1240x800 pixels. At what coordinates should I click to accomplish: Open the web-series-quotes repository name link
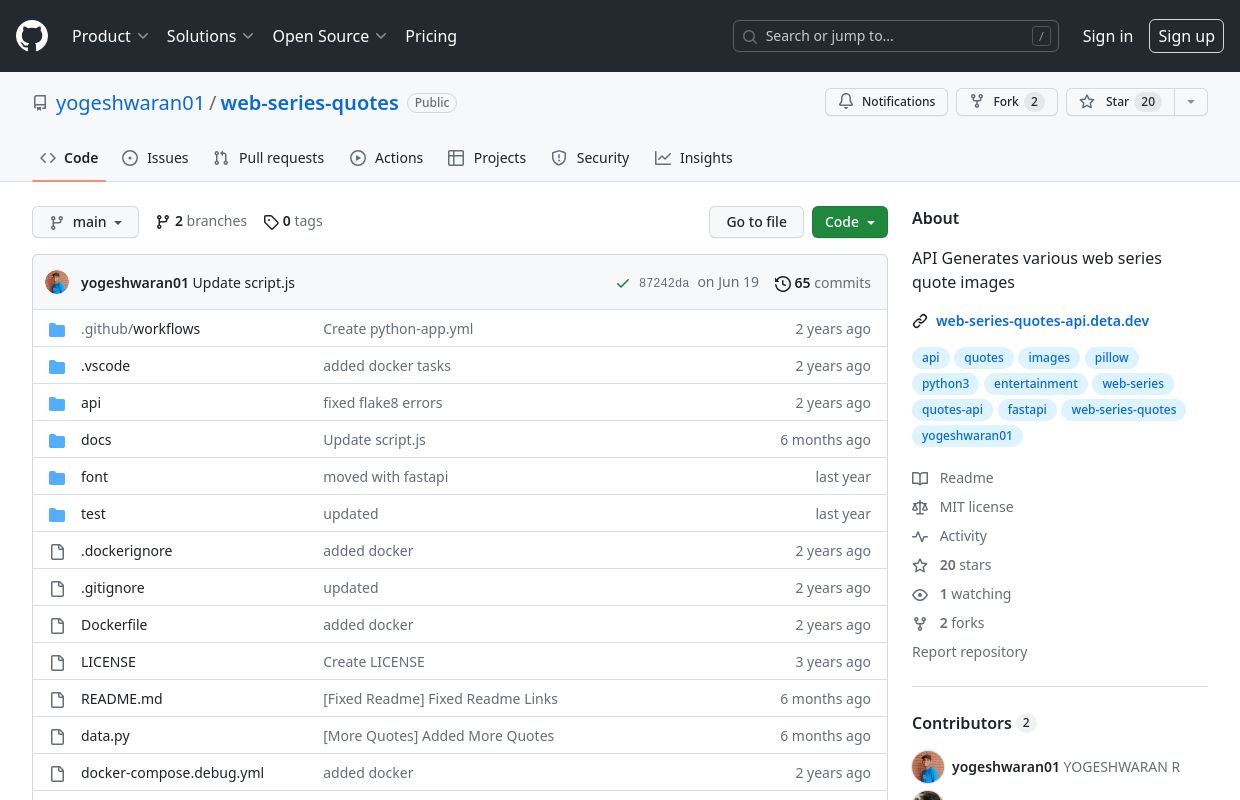click(309, 103)
